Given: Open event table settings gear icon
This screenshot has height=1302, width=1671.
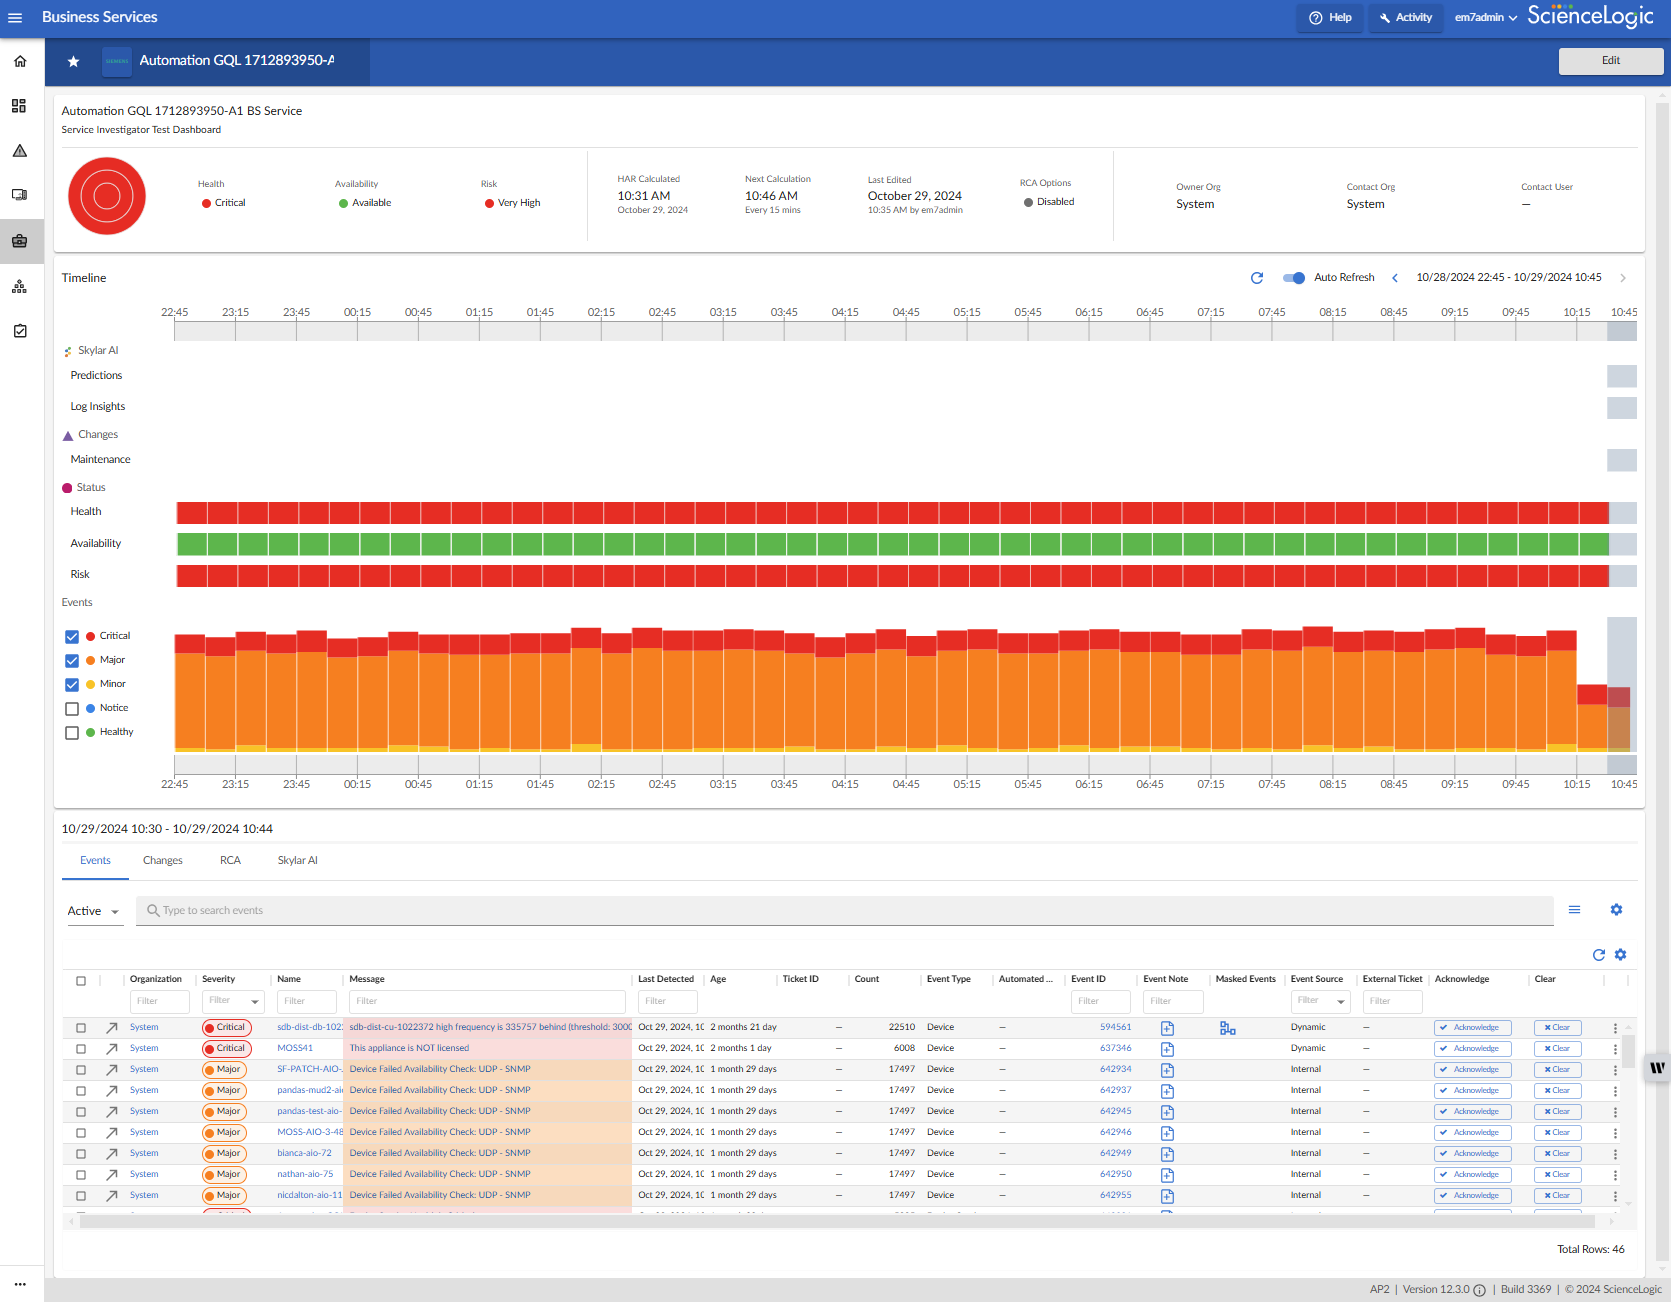Looking at the screenshot, I should coord(1620,955).
